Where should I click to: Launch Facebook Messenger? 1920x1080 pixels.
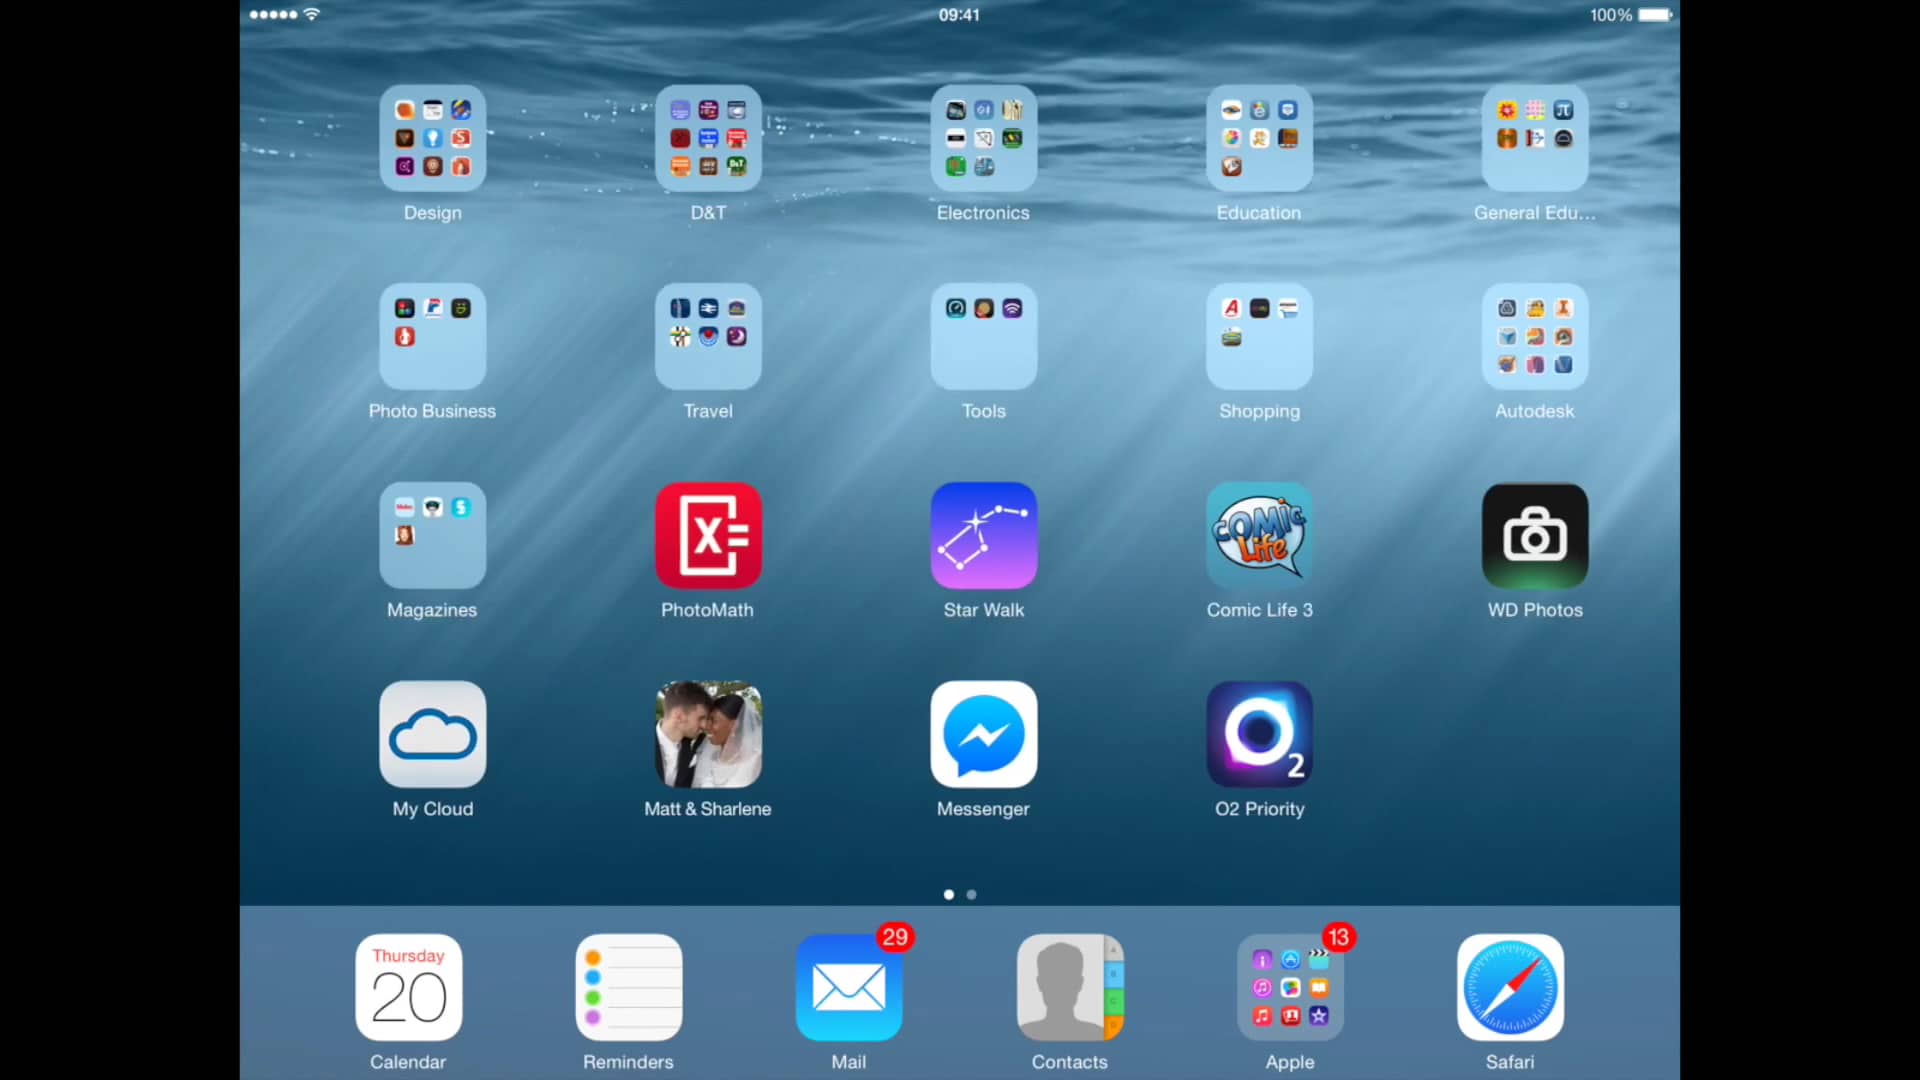[x=983, y=735]
